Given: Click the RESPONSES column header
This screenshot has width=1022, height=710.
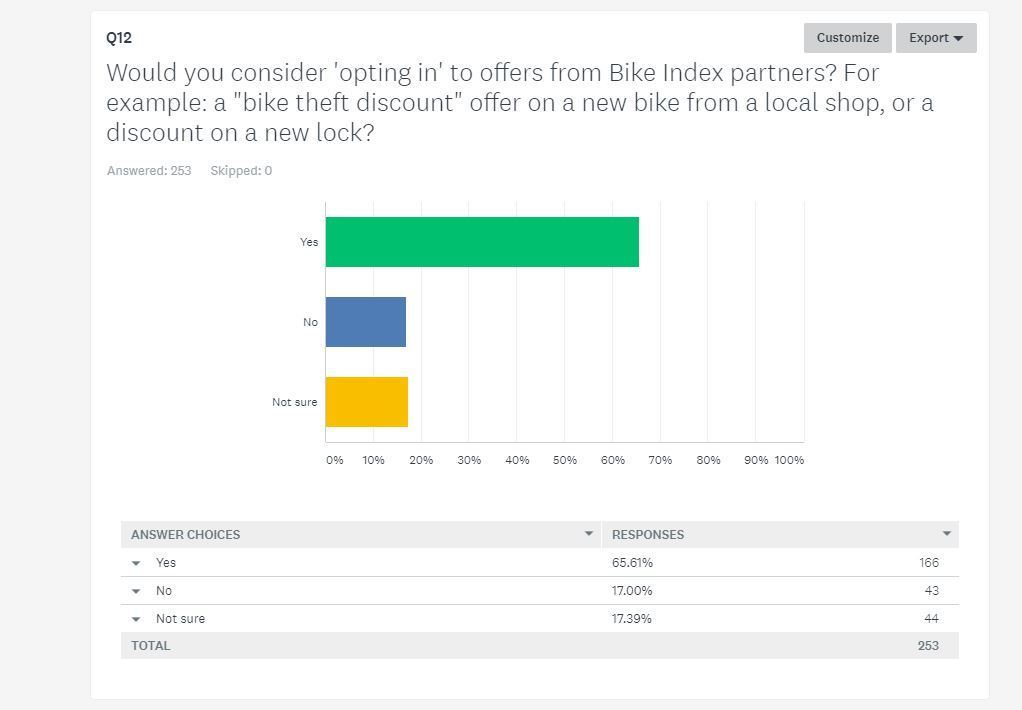Looking at the screenshot, I should coord(648,534).
